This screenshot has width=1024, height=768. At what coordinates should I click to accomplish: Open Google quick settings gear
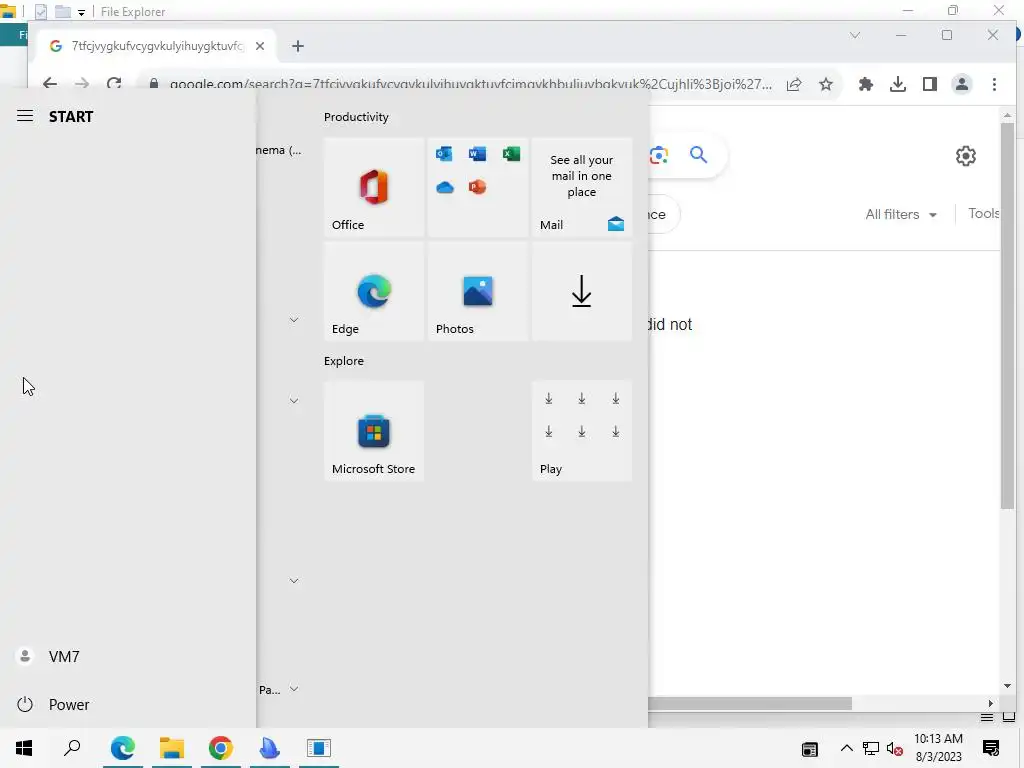(x=966, y=156)
